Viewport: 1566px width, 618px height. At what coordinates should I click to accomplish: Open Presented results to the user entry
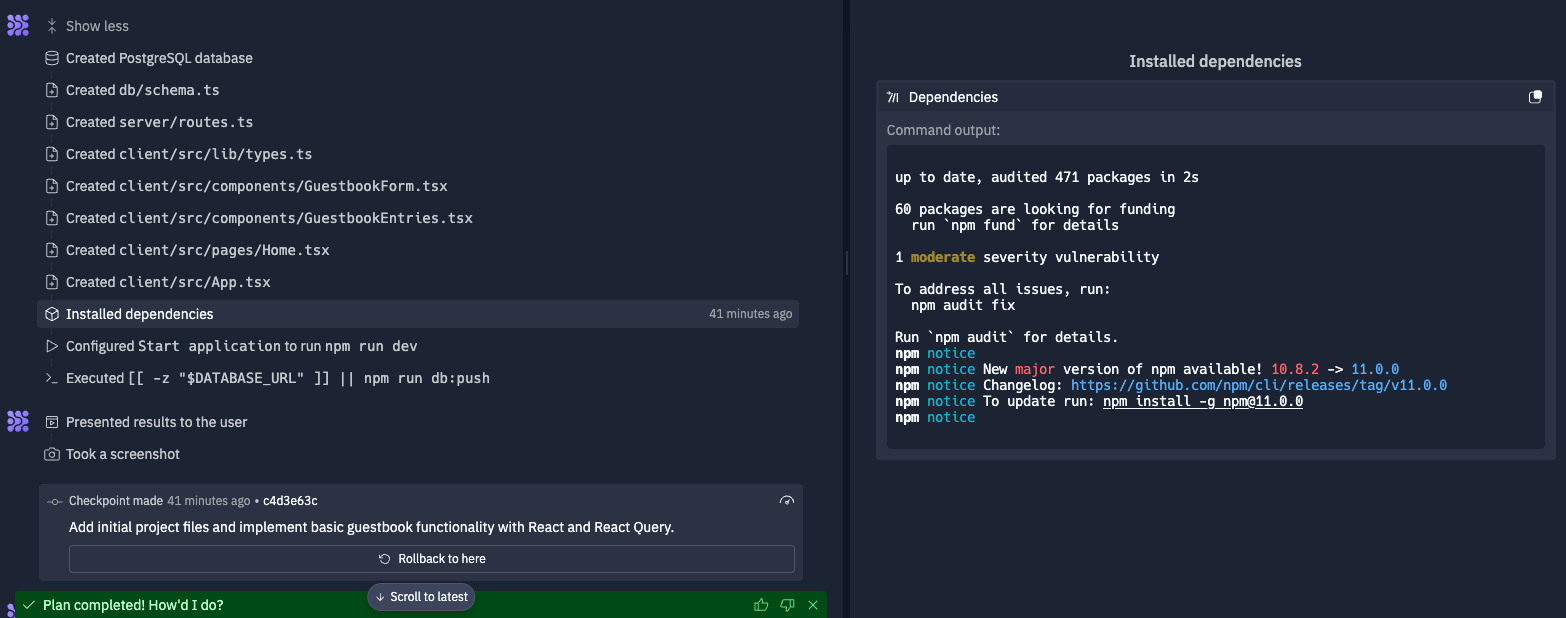point(156,422)
